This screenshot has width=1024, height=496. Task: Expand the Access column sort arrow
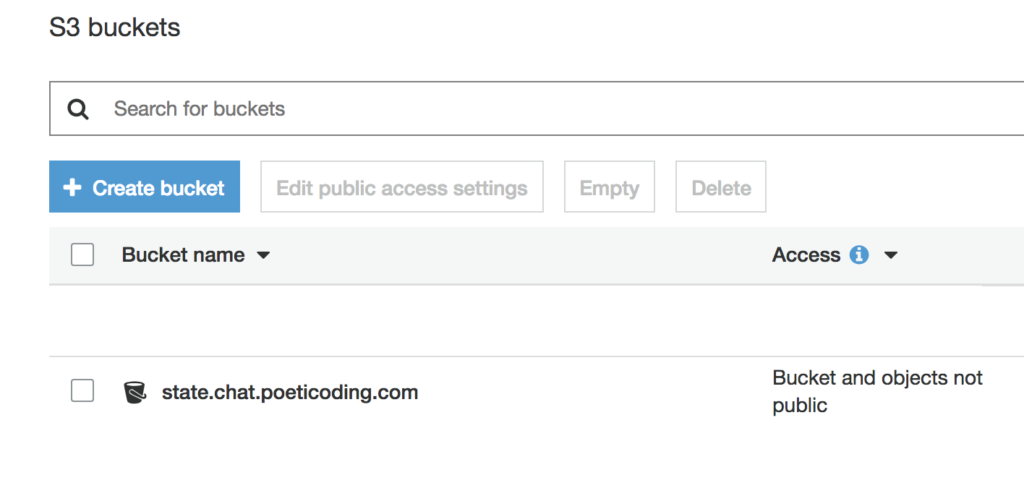(891, 255)
